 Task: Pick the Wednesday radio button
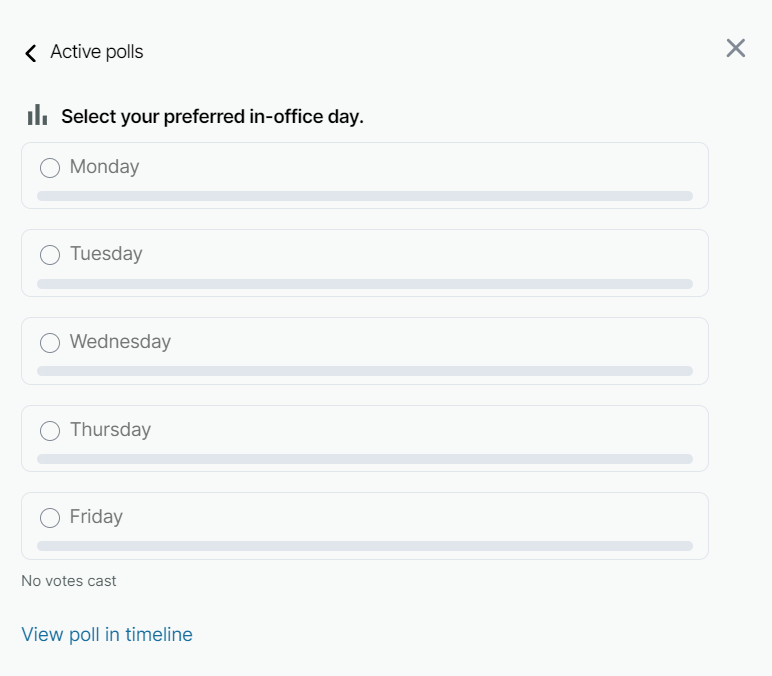pos(50,343)
